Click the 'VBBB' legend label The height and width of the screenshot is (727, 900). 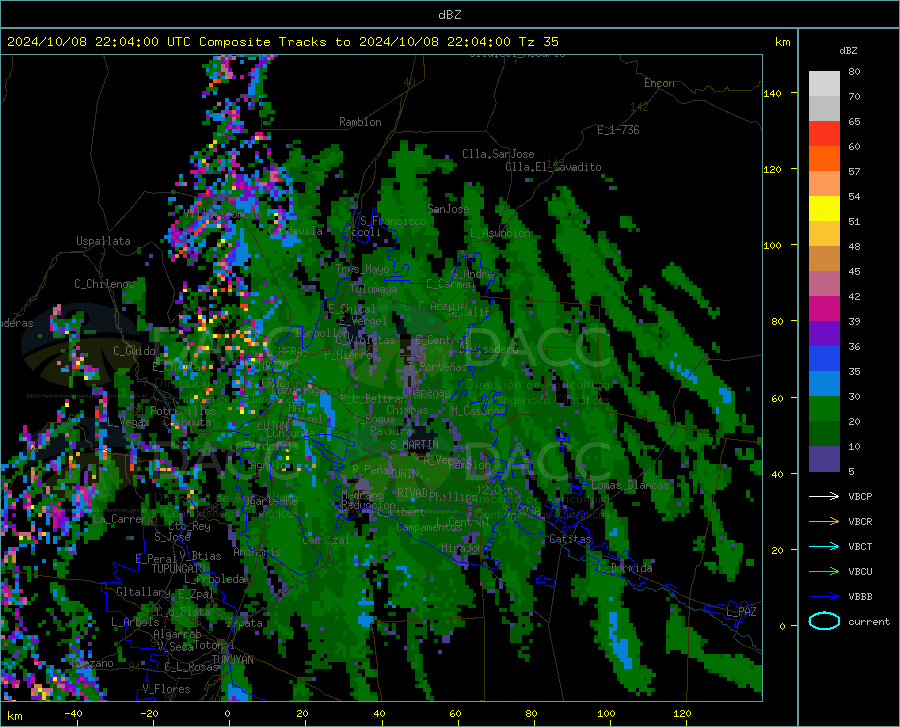click(860, 597)
